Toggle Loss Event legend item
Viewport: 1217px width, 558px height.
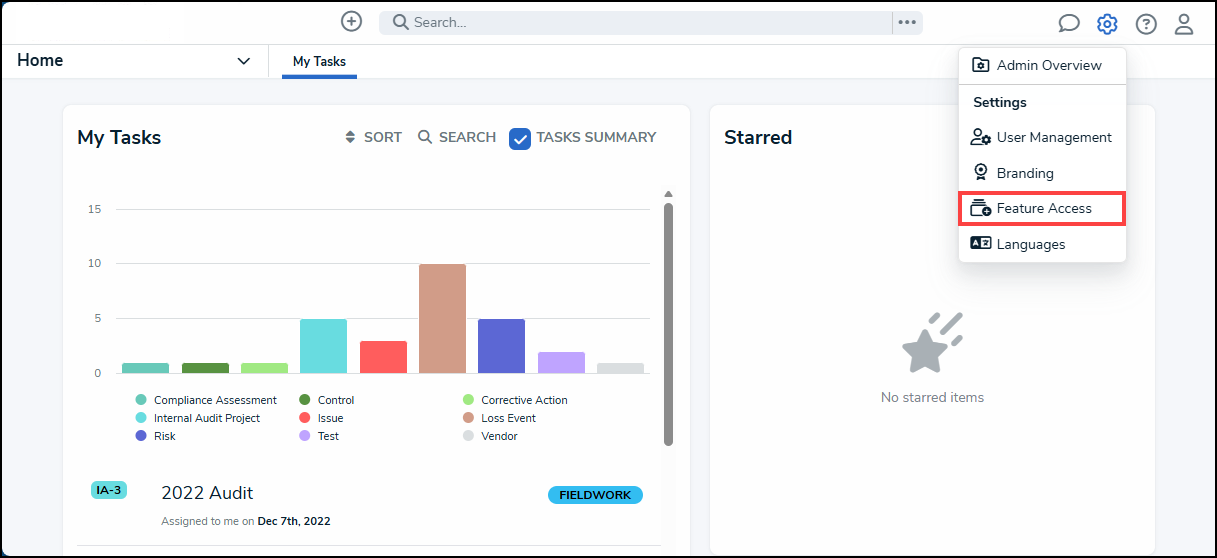click(508, 418)
